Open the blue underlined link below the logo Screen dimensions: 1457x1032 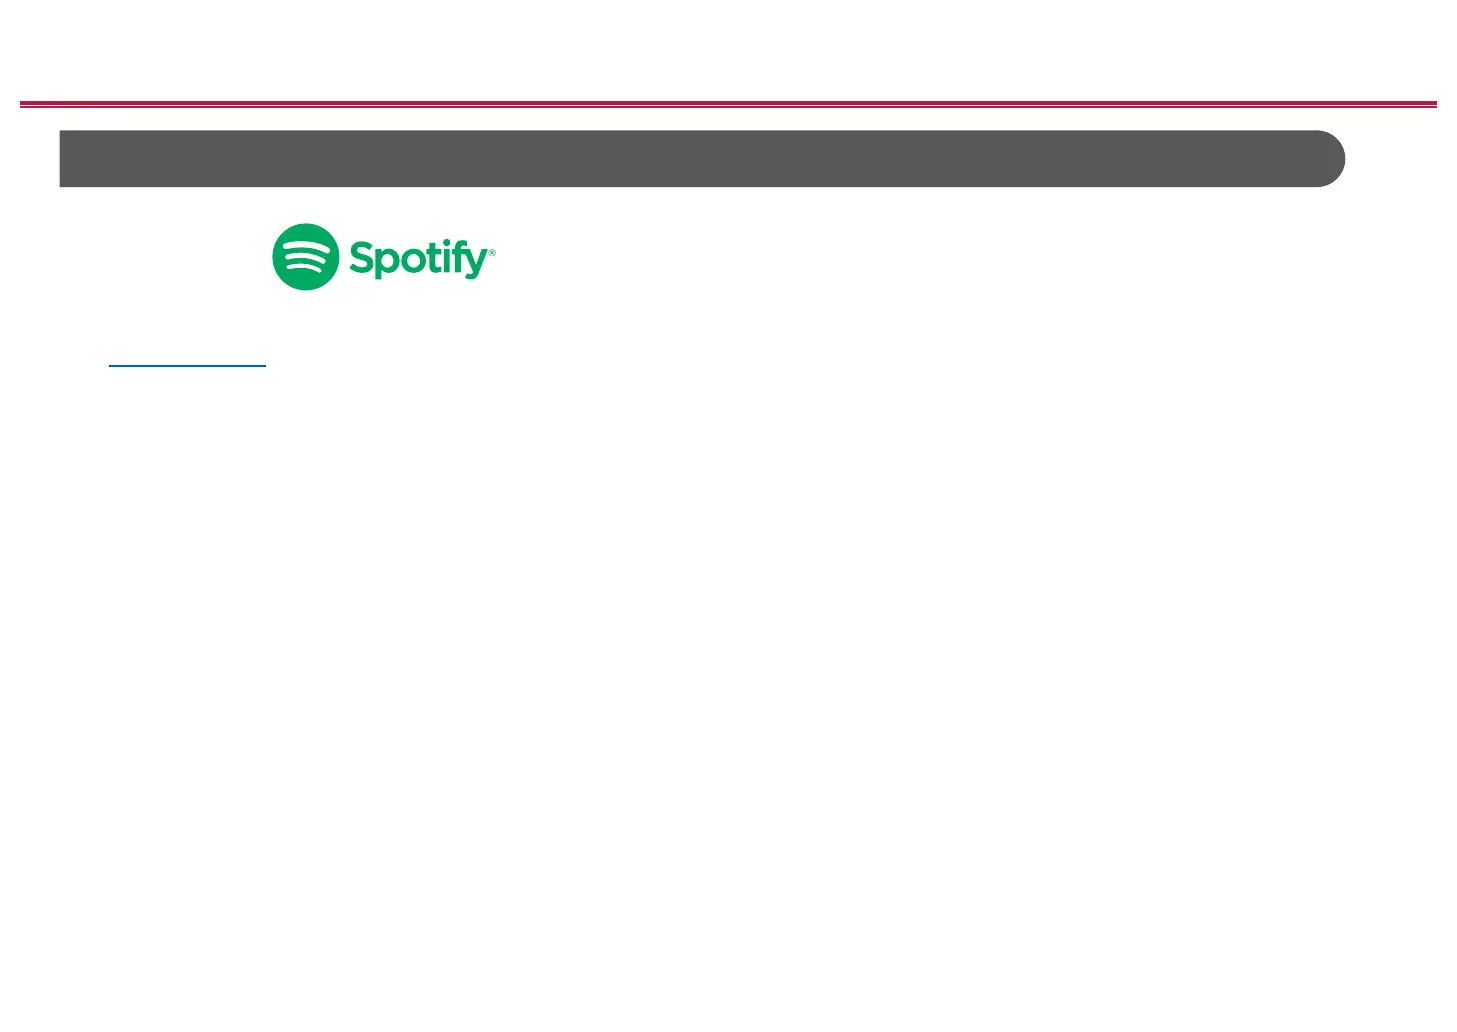(187, 366)
